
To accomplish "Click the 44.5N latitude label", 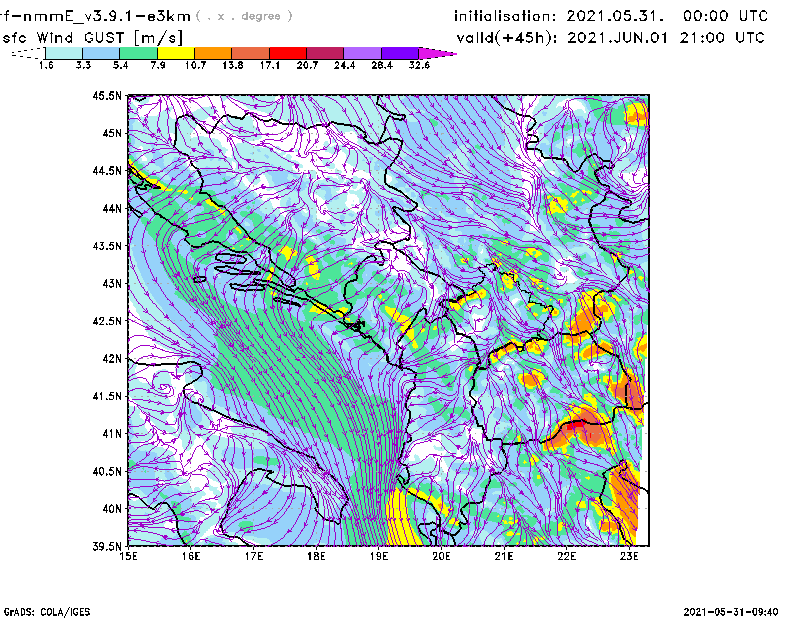I will [x=107, y=170].
